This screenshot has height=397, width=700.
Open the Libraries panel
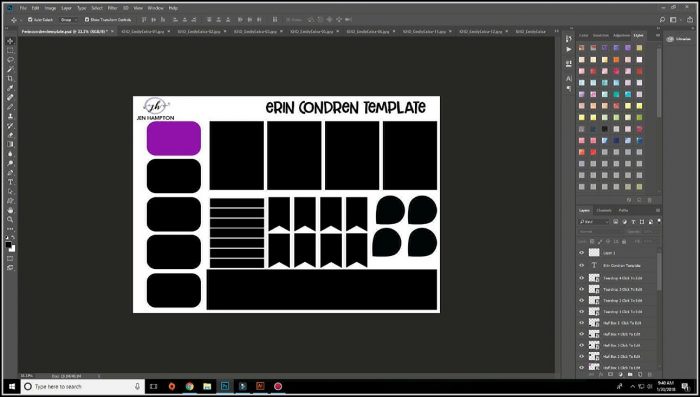[x=679, y=39]
